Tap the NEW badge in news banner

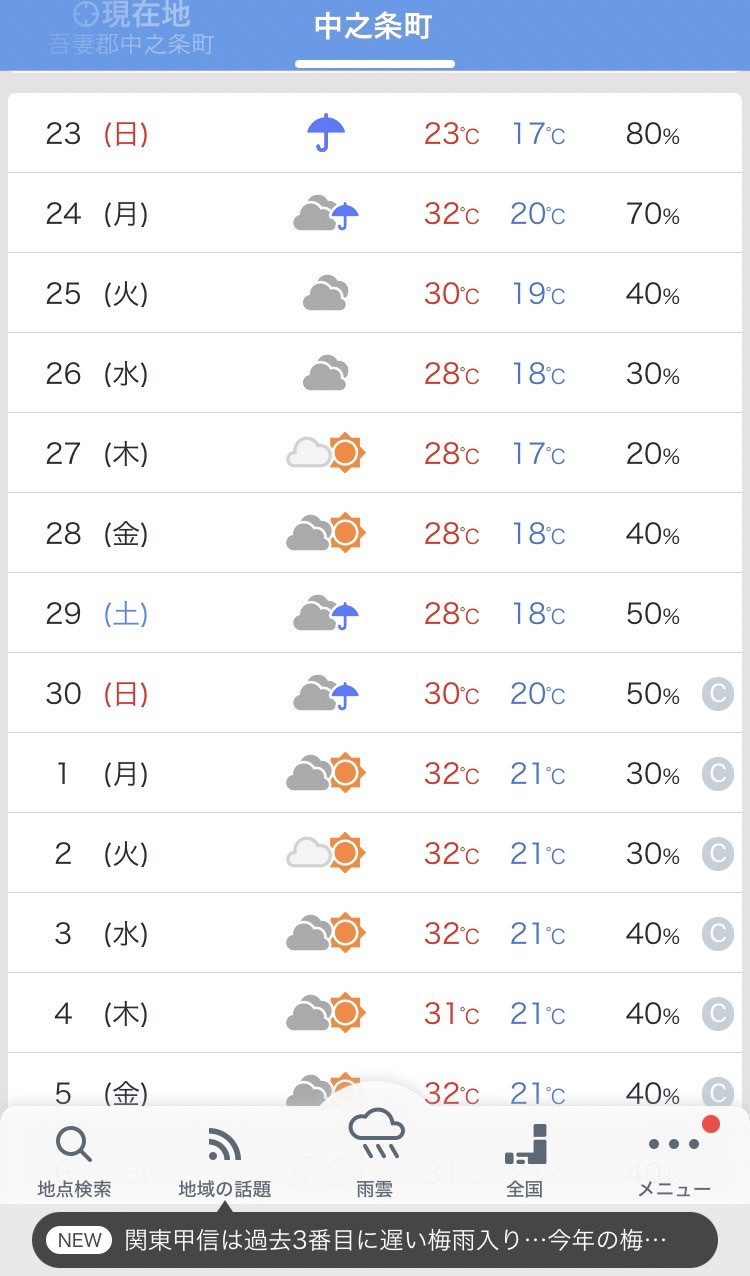point(80,1240)
